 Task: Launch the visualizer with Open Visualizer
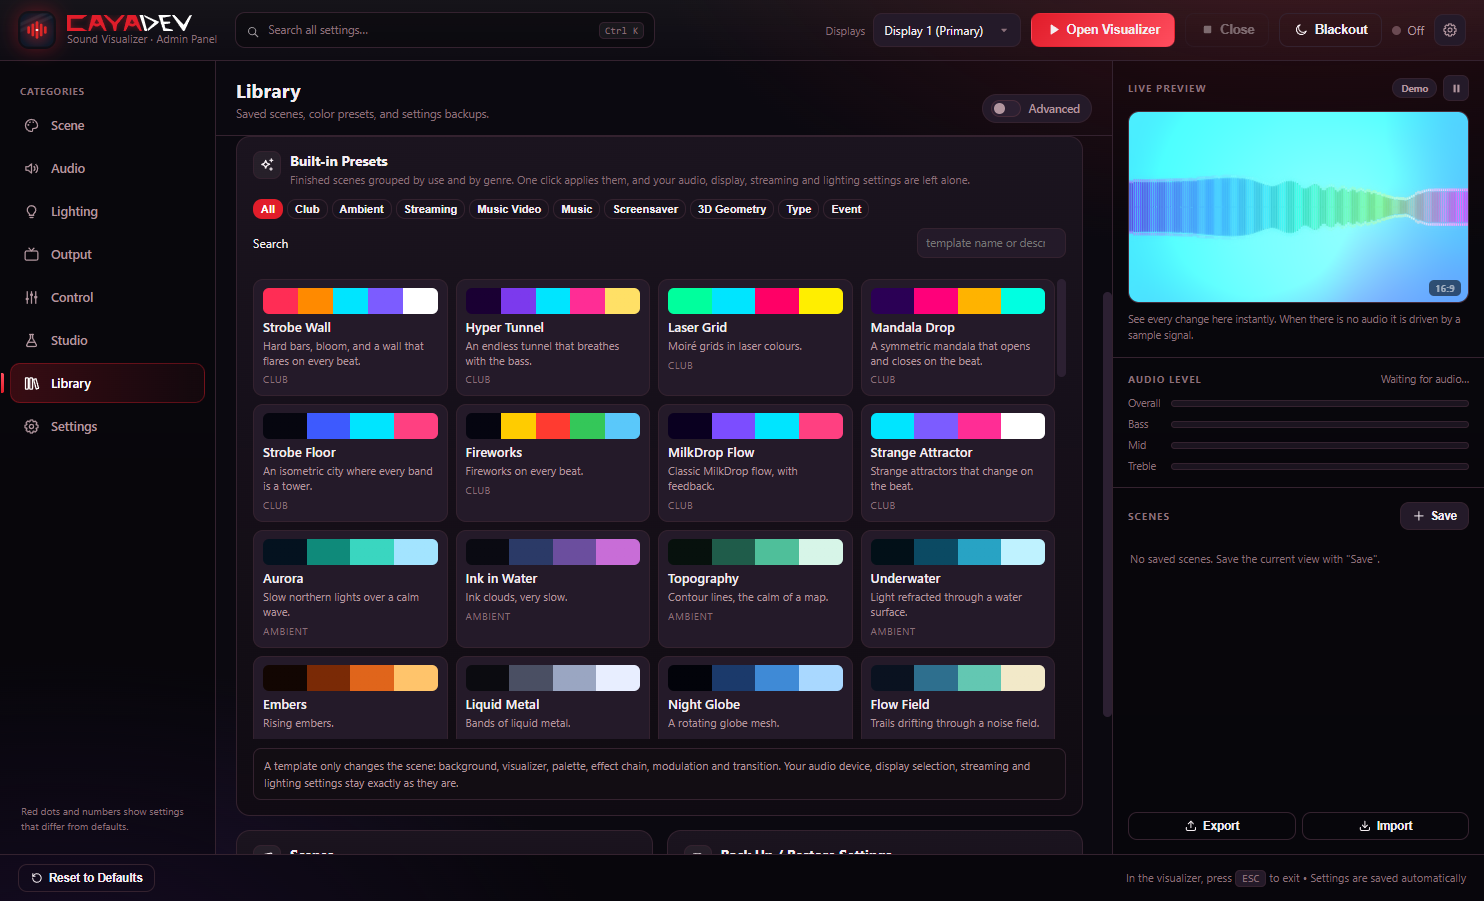1103,30
